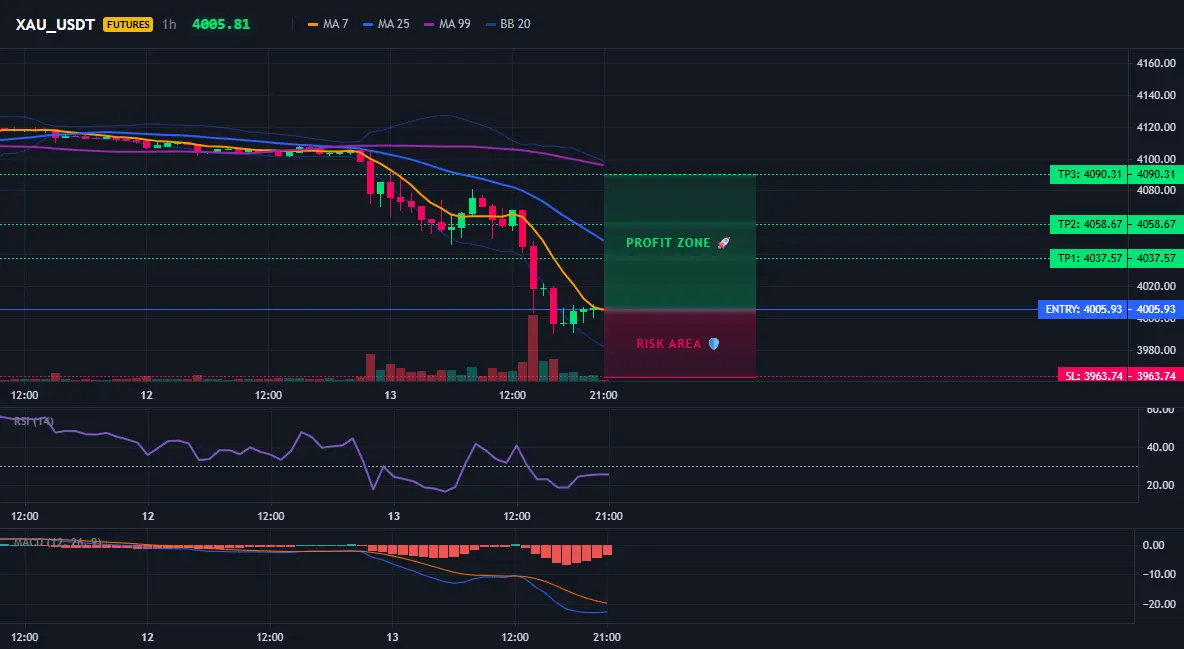Select the TP2: 4058.67 level label
Image resolution: width=1184 pixels, height=649 pixels.
click(x=1088, y=224)
